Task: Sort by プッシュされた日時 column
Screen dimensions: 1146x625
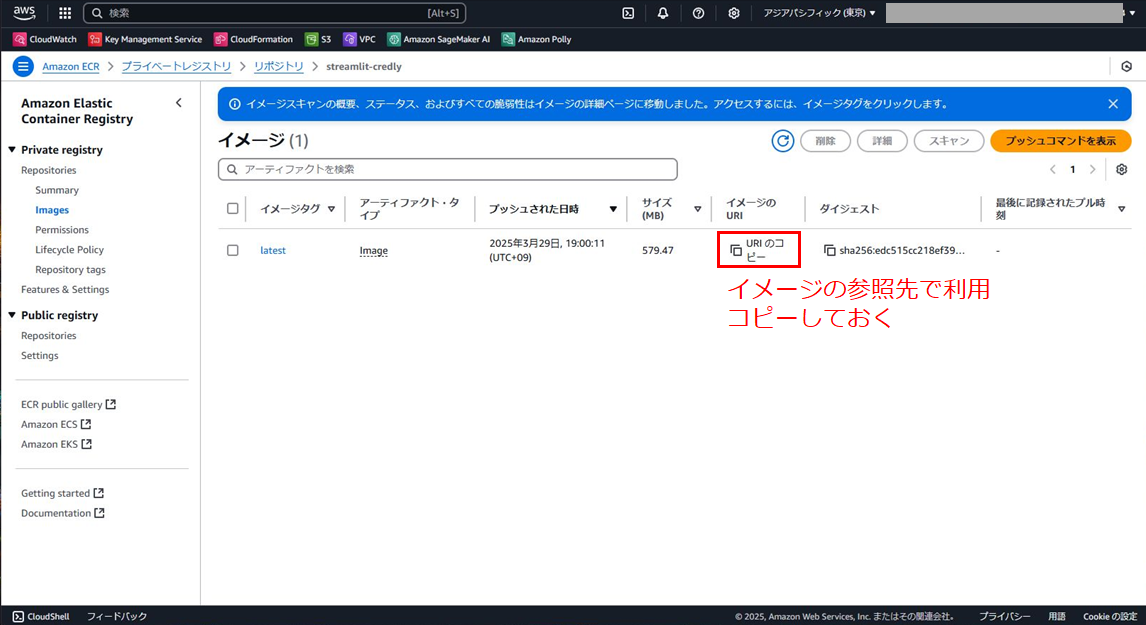Action: click(614, 208)
